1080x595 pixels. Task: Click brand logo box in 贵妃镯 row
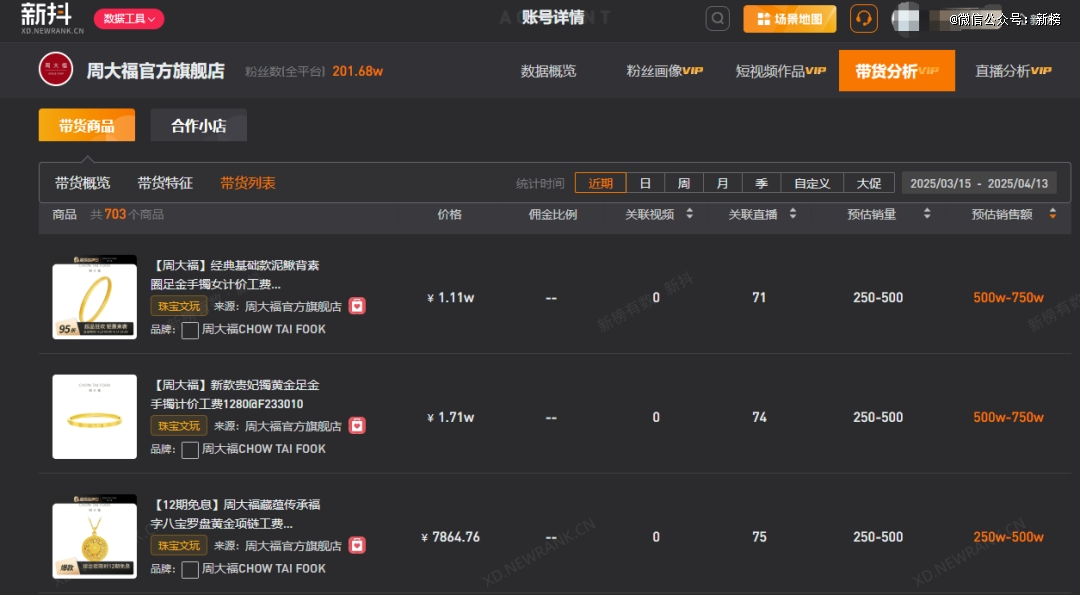(x=190, y=450)
